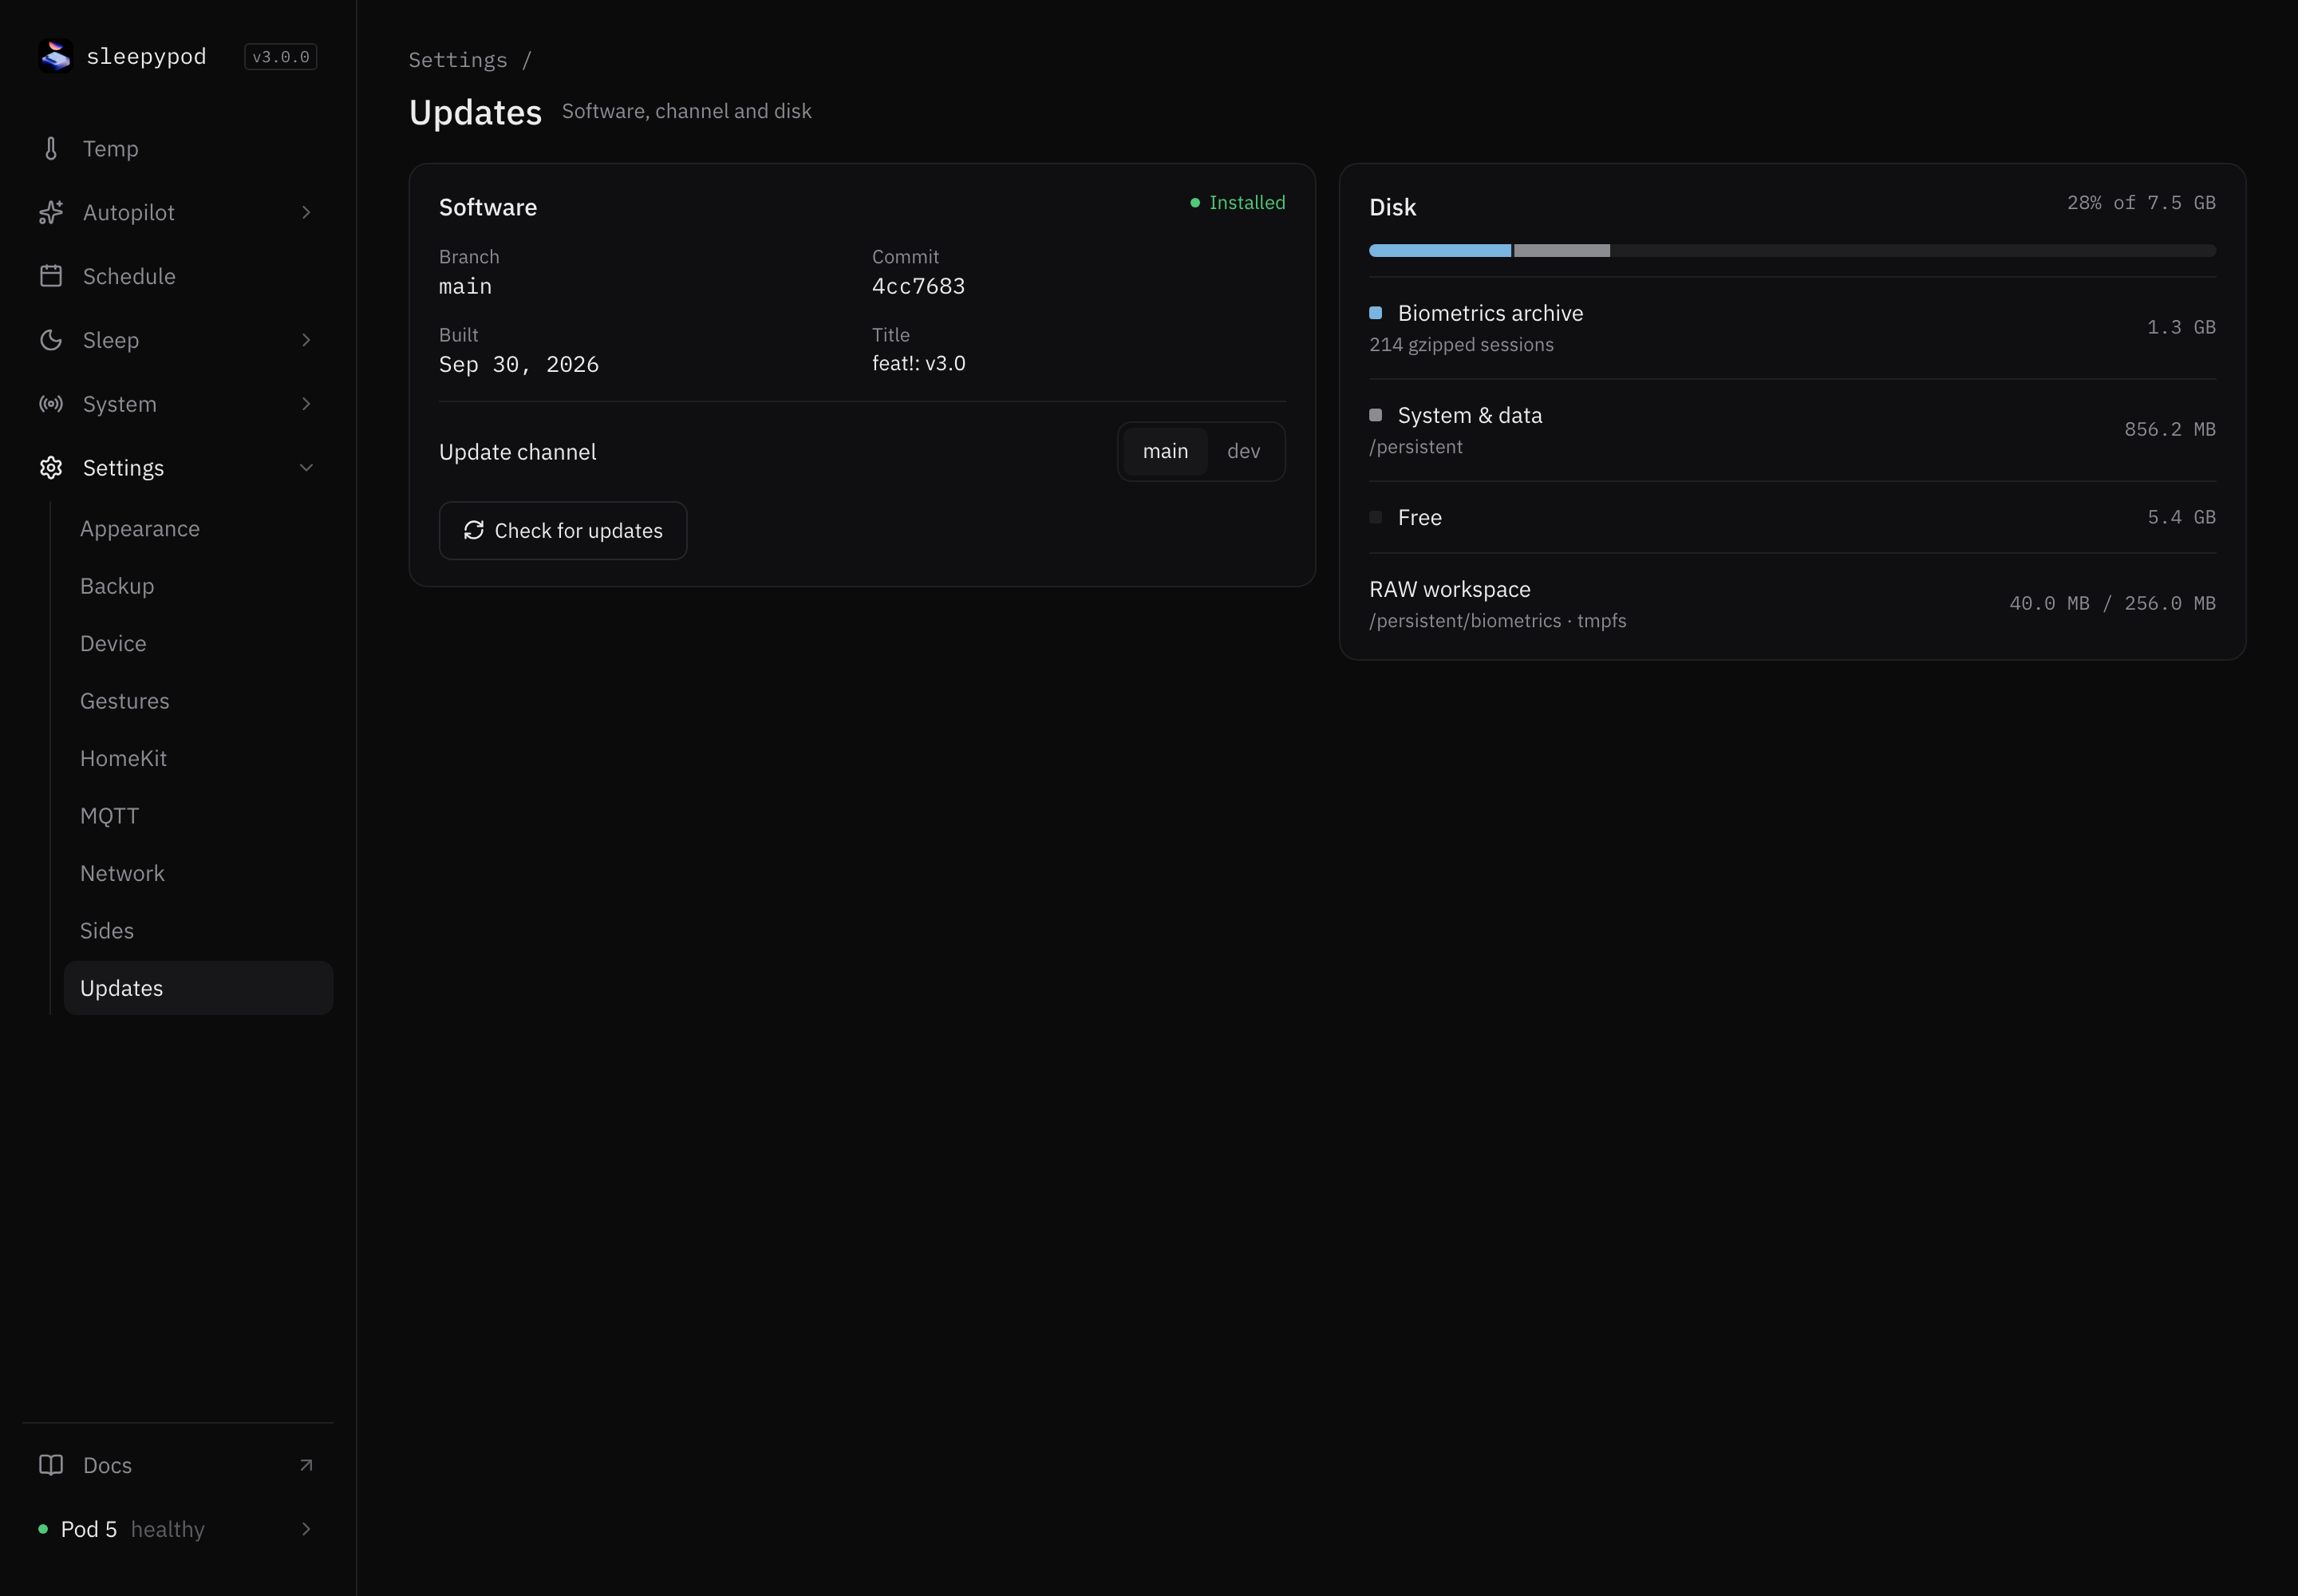This screenshot has width=2298, height=1596.
Task: Click the gray segment of disk usage bar
Action: coord(1562,251)
